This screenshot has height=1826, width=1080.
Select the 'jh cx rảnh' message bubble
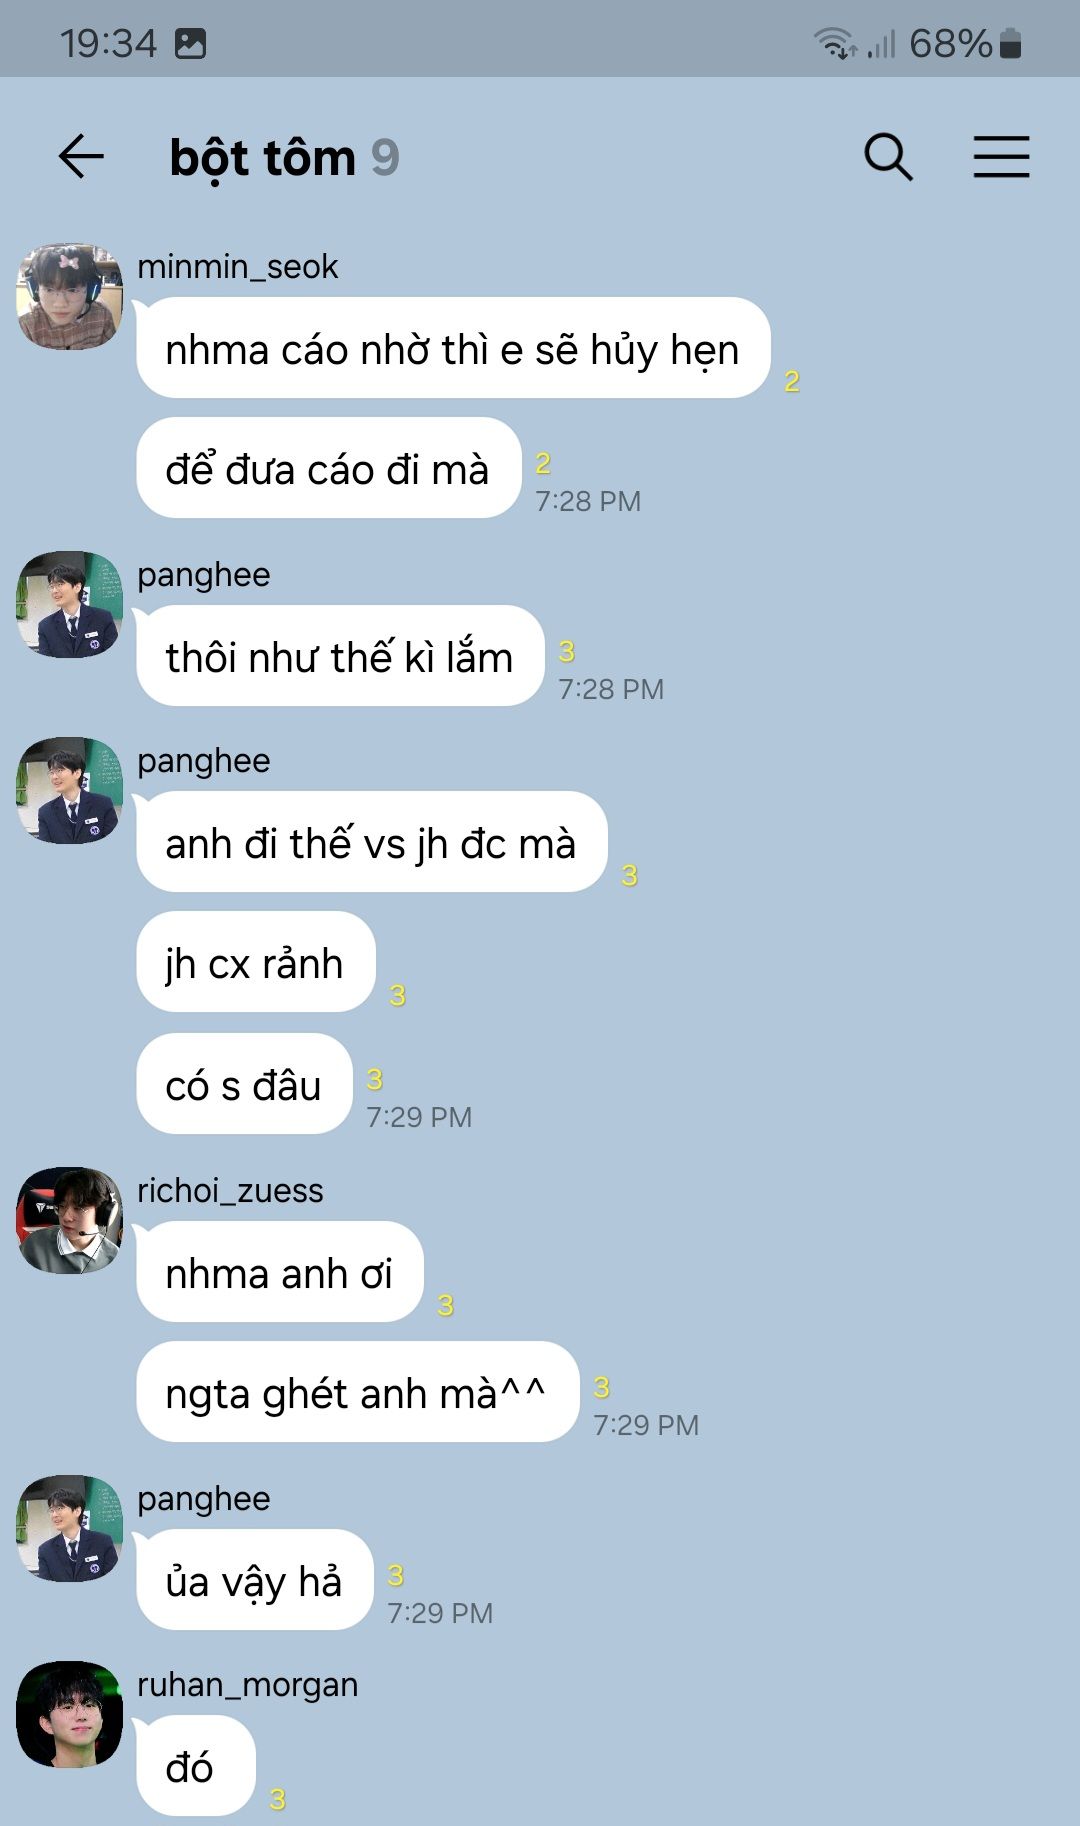[256, 962]
